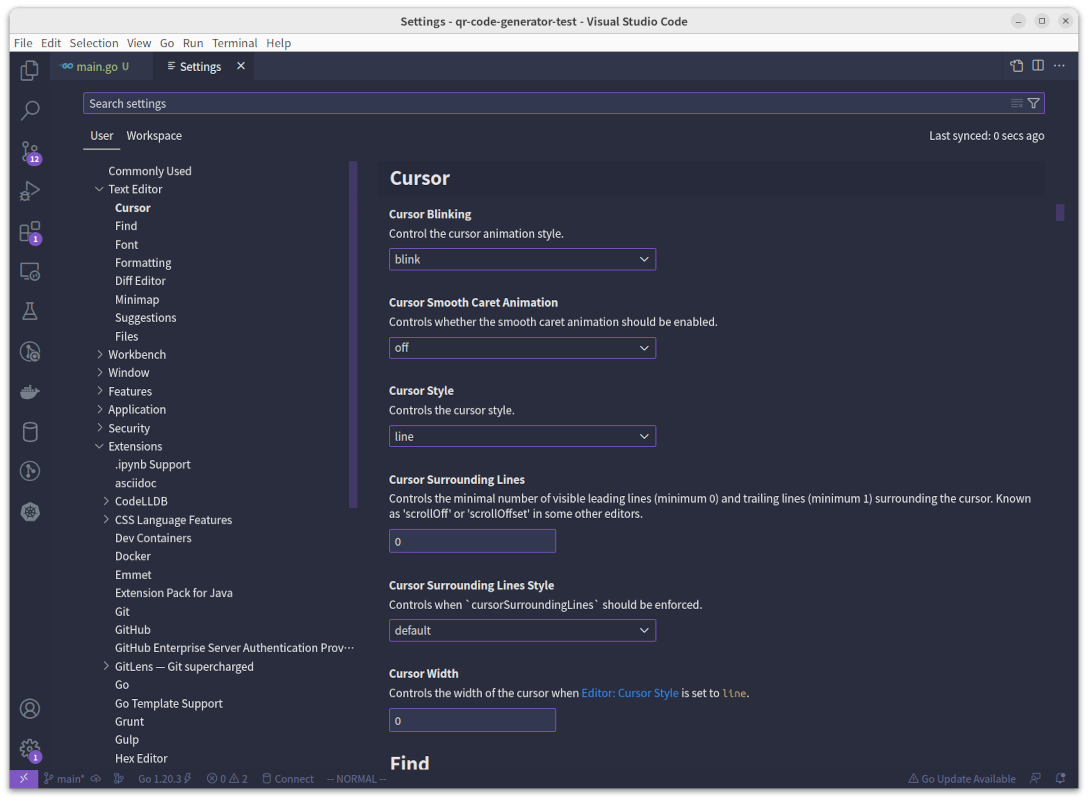Click the Cursor Width number field
Viewport: 1088px width, 800px height.
472,720
